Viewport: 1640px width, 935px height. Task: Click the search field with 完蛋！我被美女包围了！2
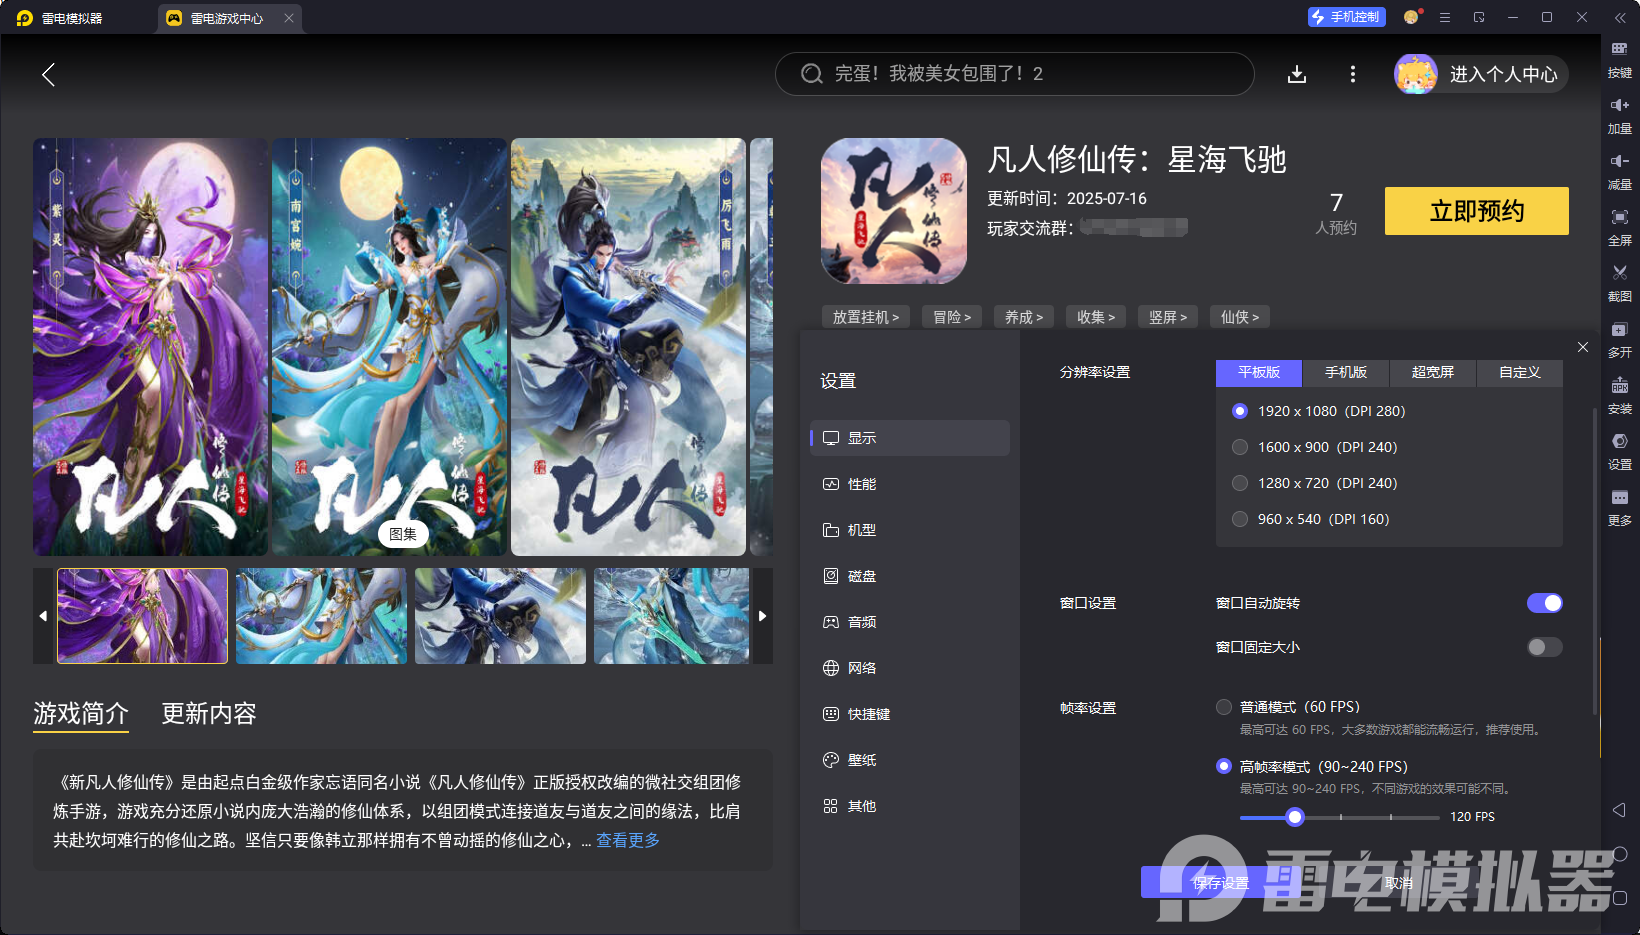click(x=1014, y=74)
